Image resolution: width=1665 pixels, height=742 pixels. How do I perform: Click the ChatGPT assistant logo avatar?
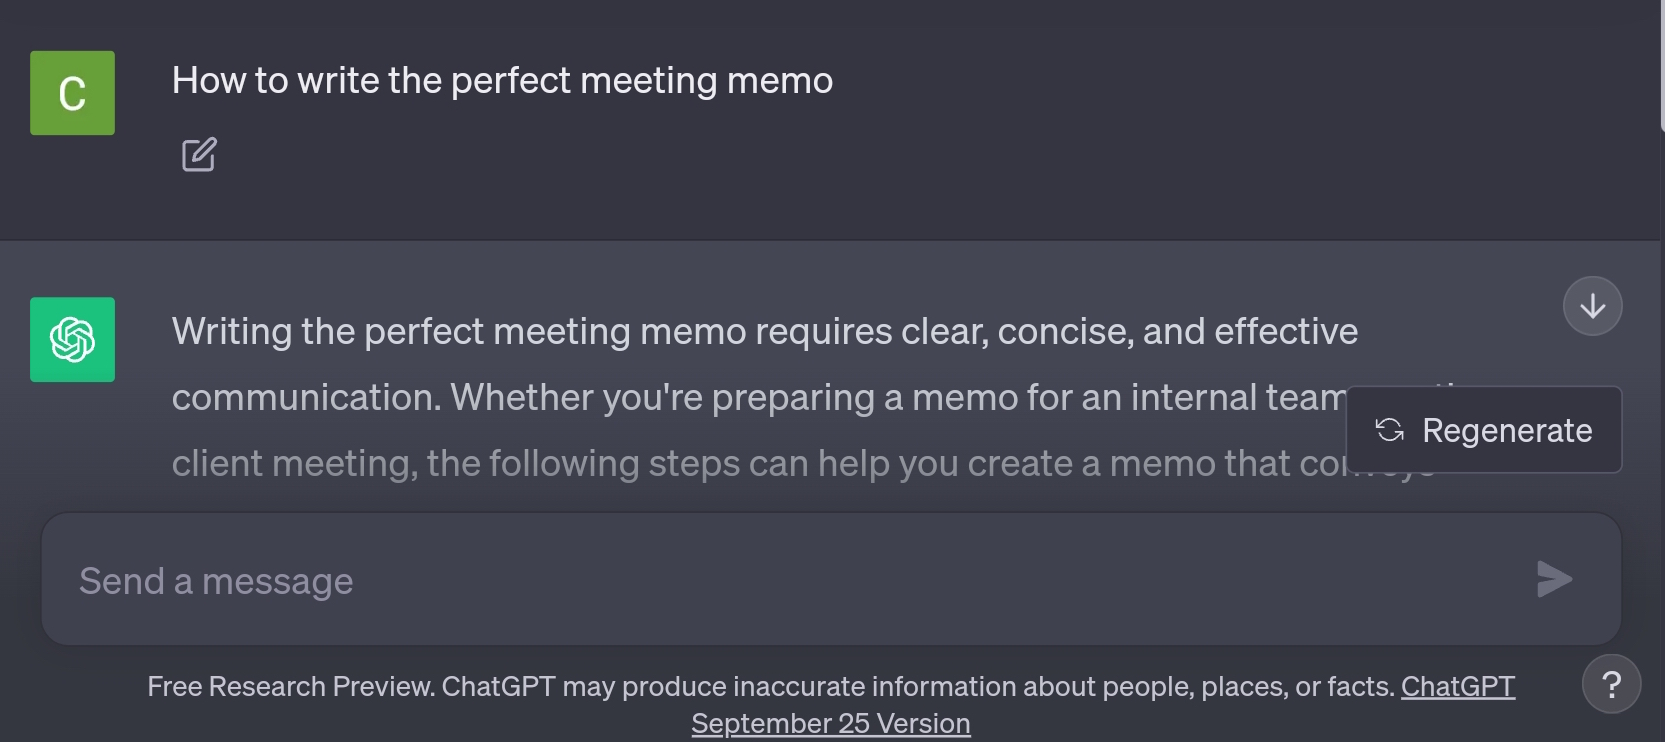pos(72,339)
